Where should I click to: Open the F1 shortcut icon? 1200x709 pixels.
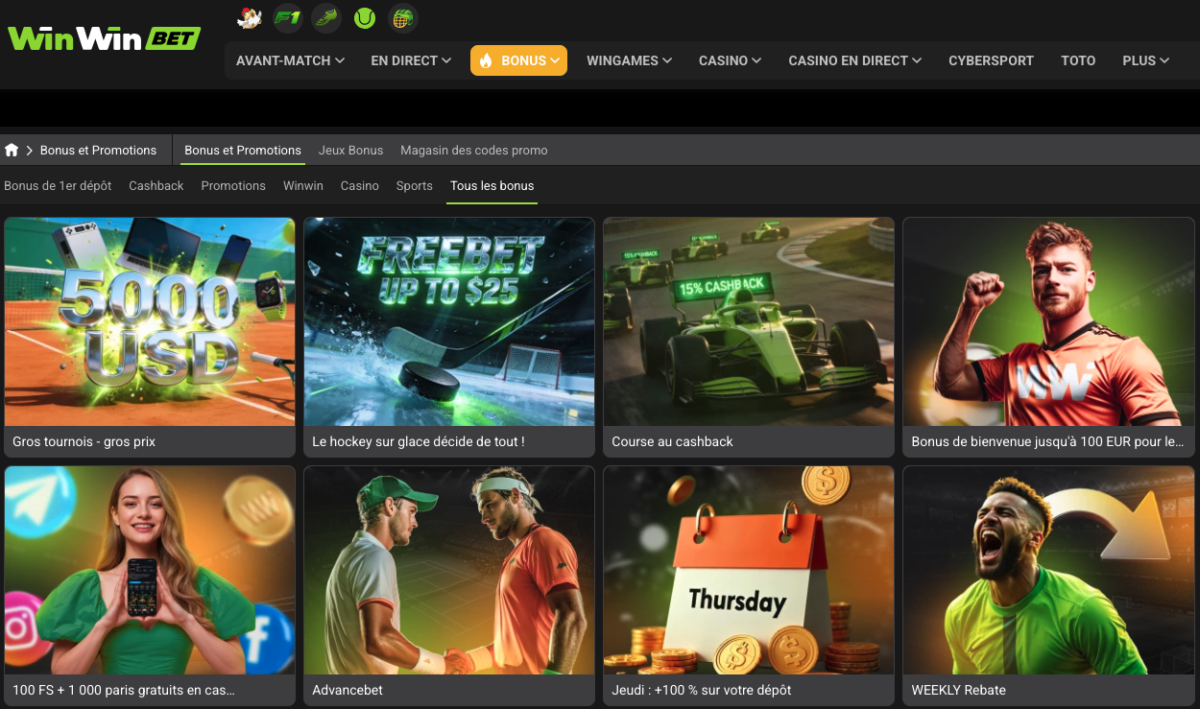pos(288,17)
